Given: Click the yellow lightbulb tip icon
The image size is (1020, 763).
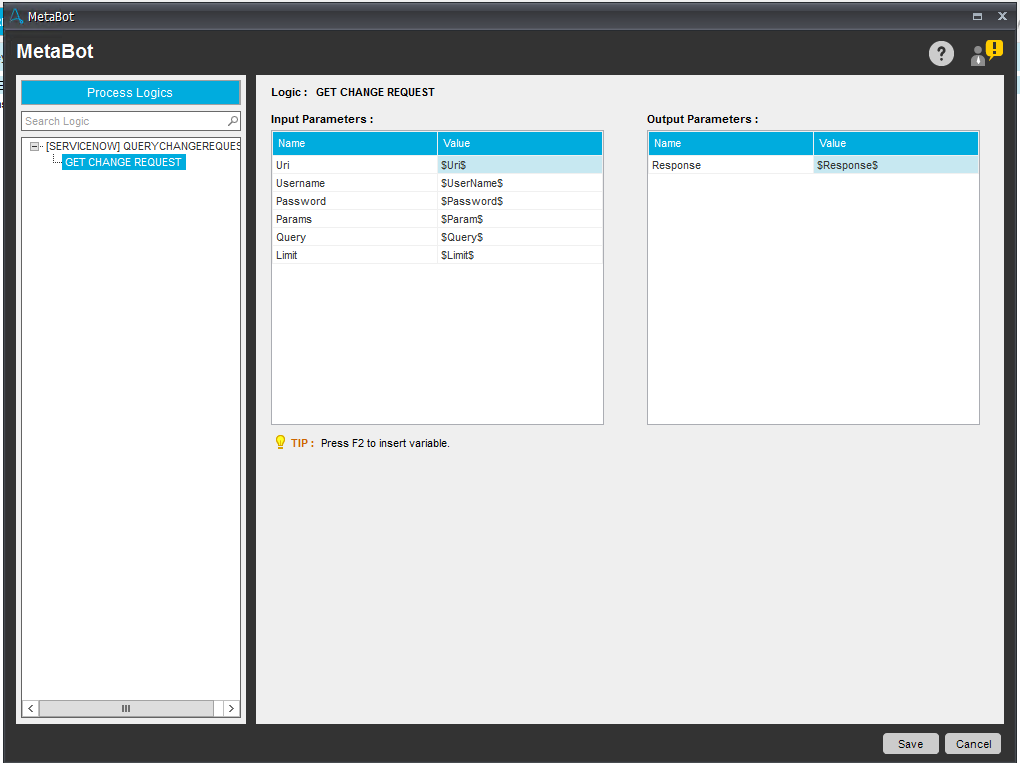Looking at the screenshot, I should (x=280, y=442).
